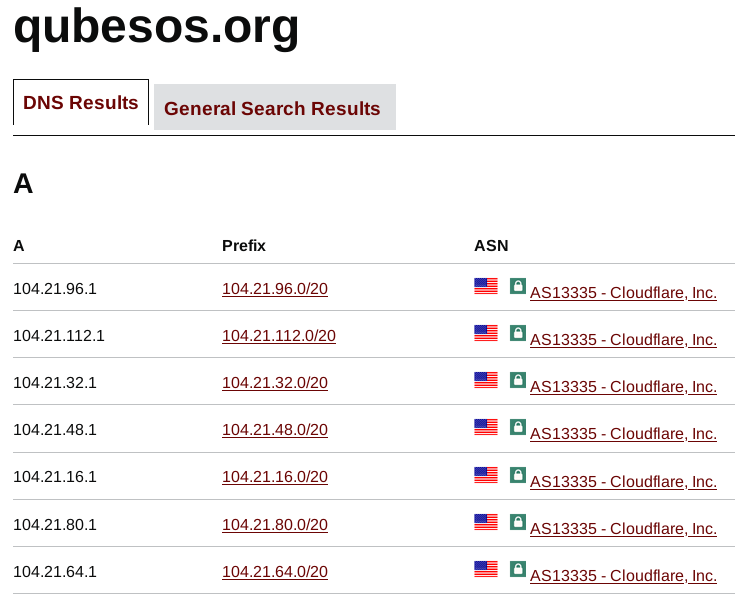Open prefix link 104.21.112.0/20
This screenshot has width=735, height=597.
[279, 336]
